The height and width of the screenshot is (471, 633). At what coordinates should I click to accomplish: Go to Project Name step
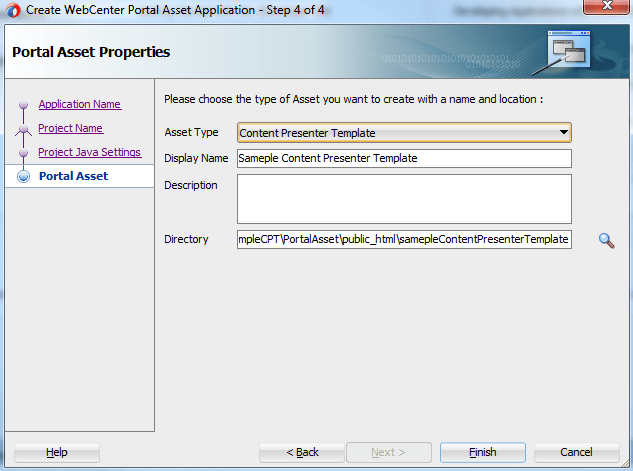(x=71, y=128)
